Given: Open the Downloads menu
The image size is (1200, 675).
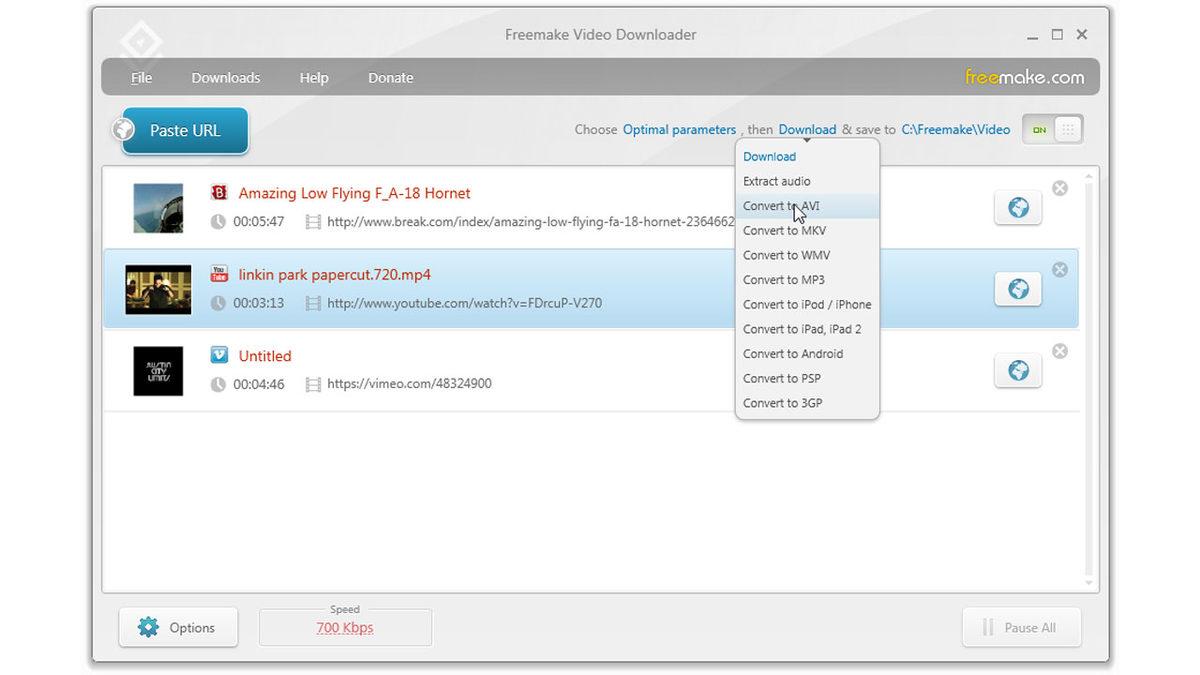Looking at the screenshot, I should (x=225, y=77).
